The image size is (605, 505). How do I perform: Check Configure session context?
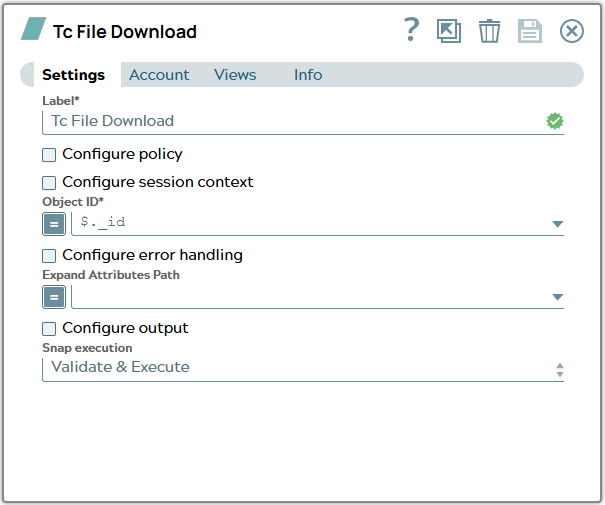(49, 183)
